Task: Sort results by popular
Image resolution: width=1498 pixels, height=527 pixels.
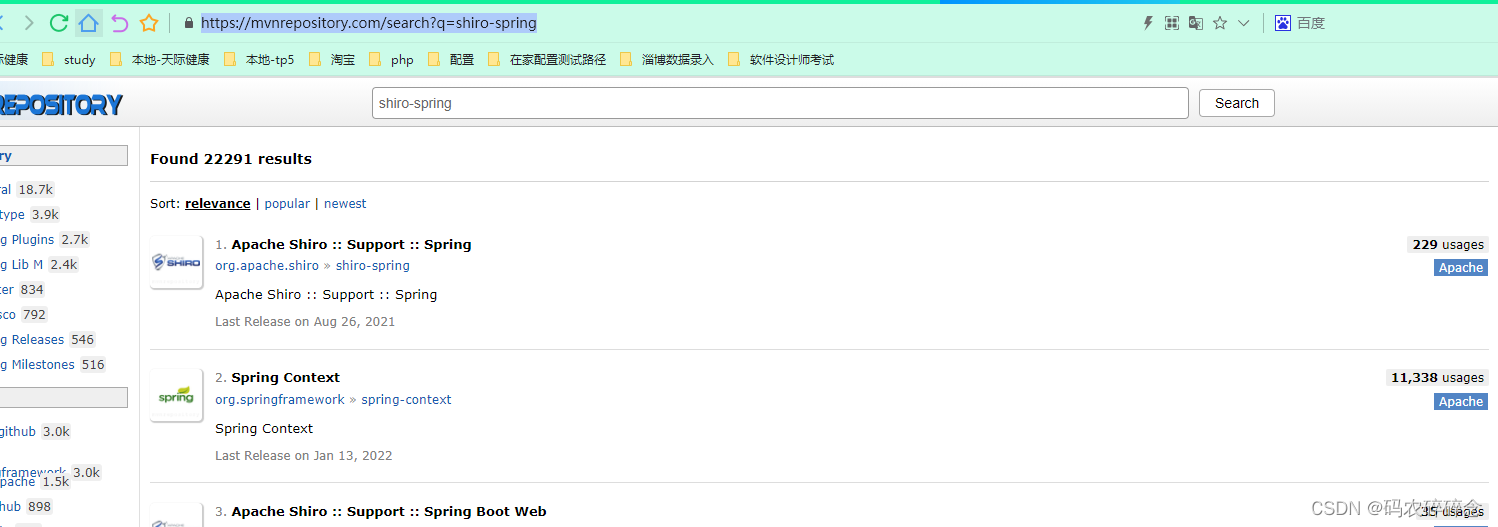Action: 287,203
